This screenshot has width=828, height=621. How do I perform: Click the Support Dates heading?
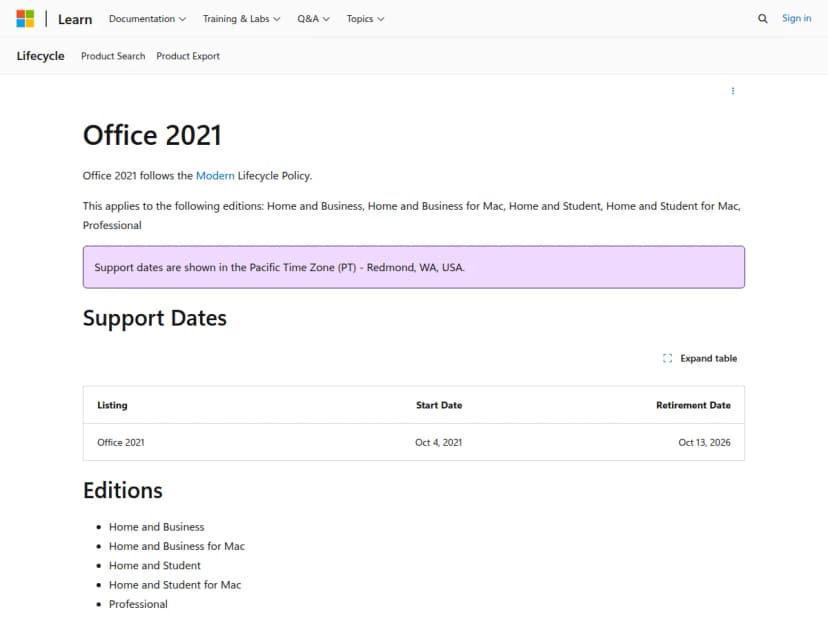pyautogui.click(x=155, y=318)
